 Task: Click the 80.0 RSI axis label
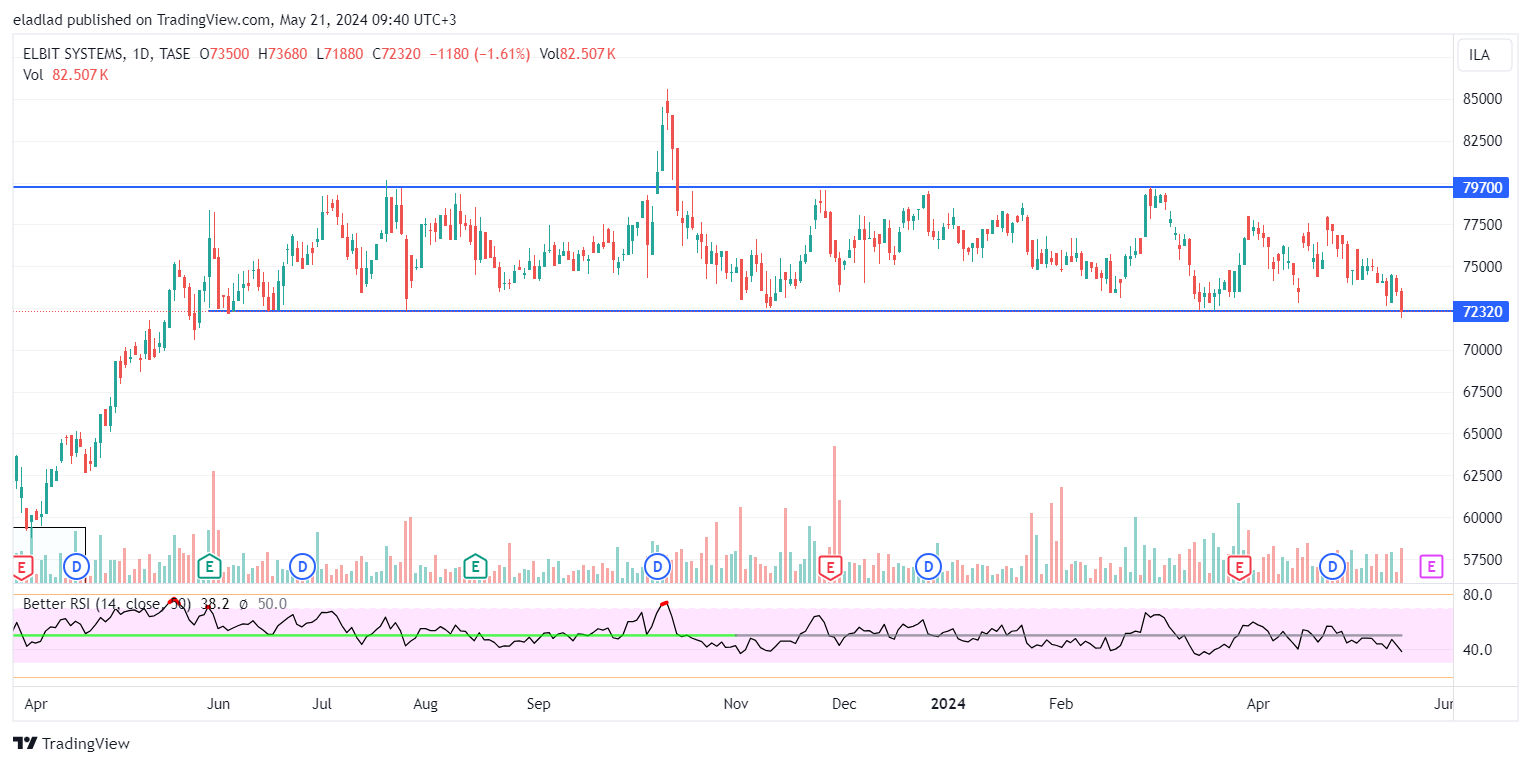click(x=1477, y=595)
